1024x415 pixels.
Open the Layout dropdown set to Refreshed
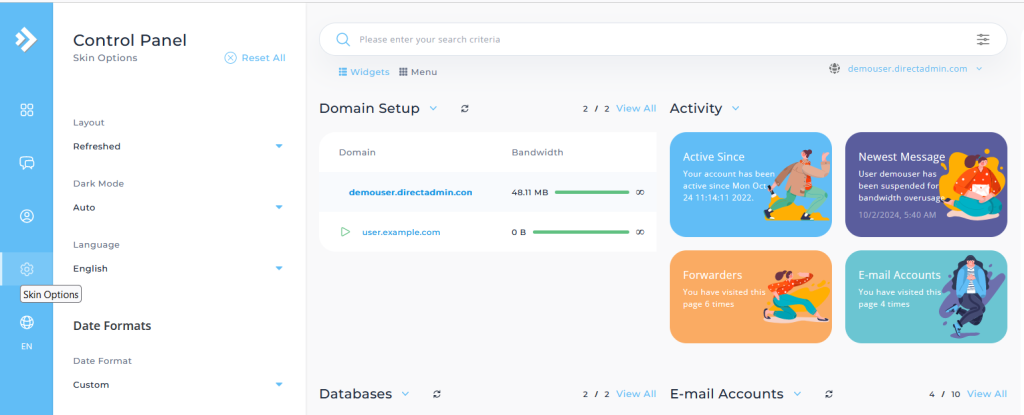coord(178,146)
